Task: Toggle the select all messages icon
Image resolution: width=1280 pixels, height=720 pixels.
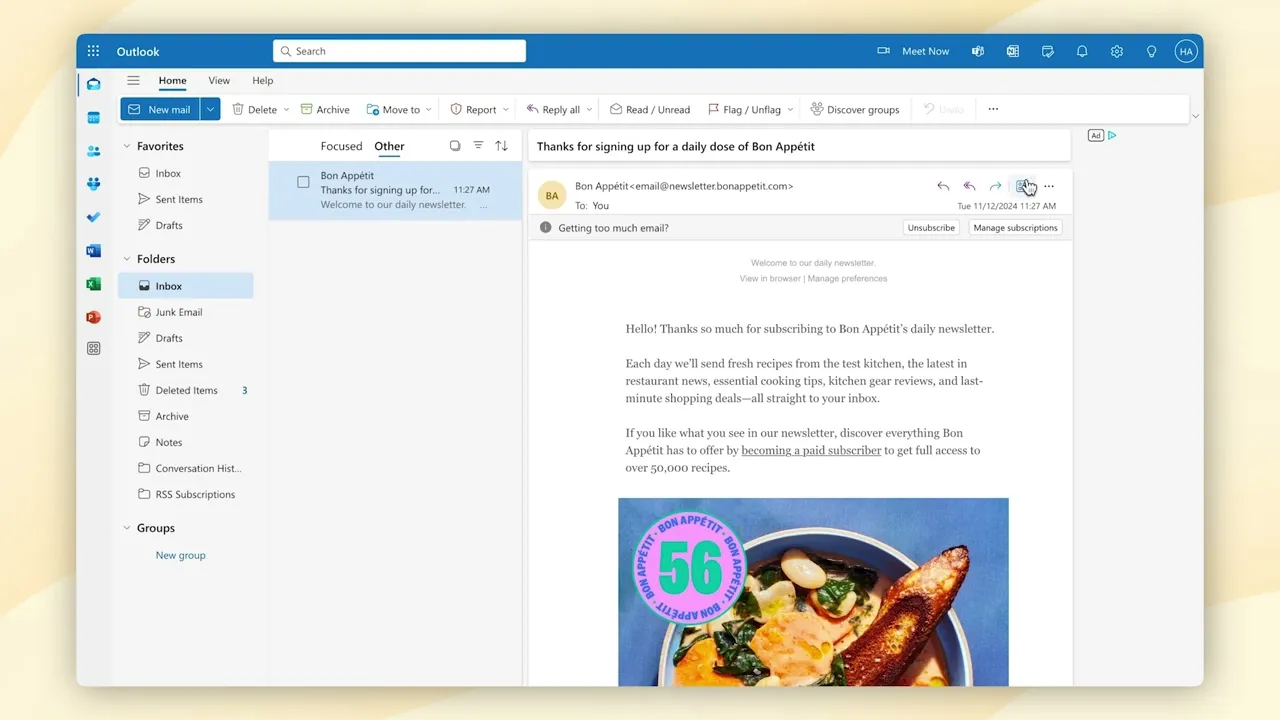Action: pyautogui.click(x=455, y=146)
